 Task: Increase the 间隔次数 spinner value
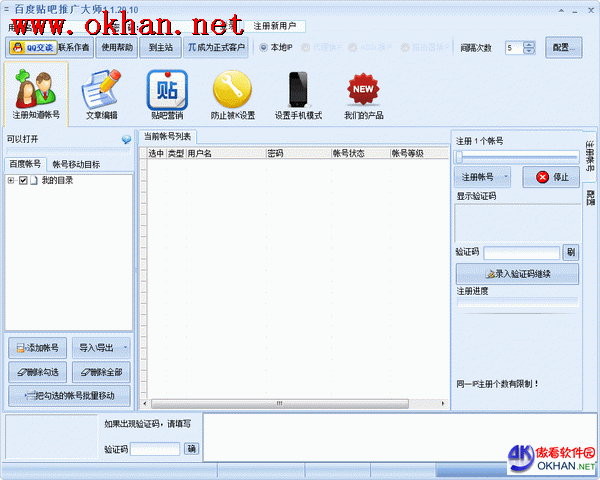pos(529,44)
